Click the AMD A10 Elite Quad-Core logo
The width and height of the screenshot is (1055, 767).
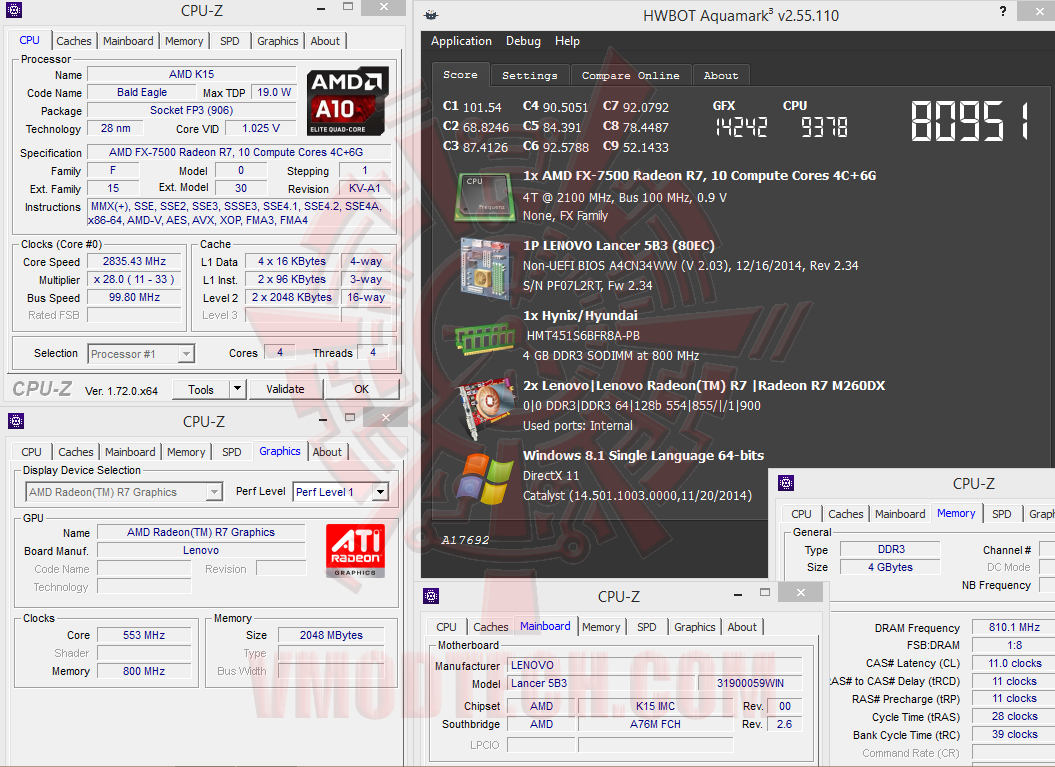pyautogui.click(x=347, y=101)
